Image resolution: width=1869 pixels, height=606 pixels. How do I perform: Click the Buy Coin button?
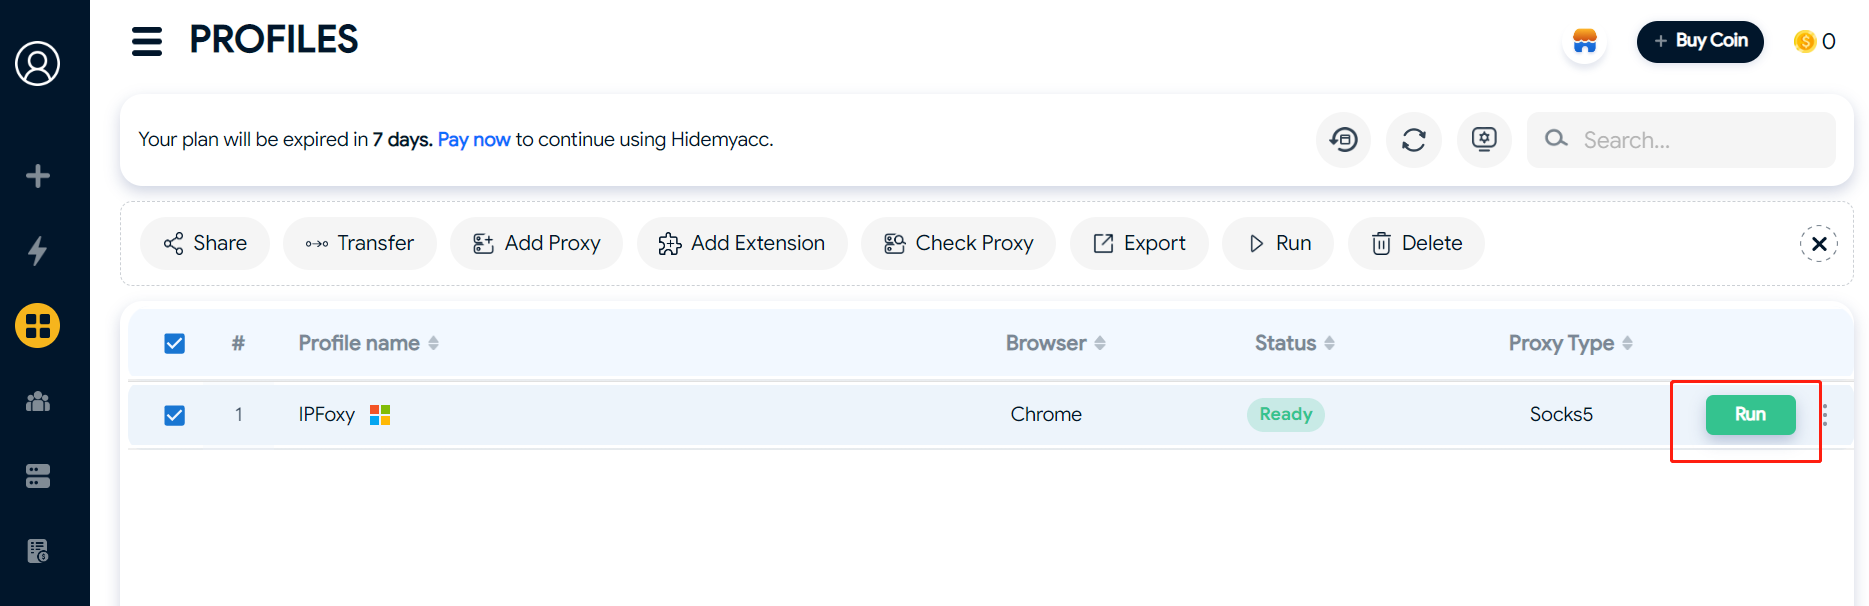point(1700,41)
